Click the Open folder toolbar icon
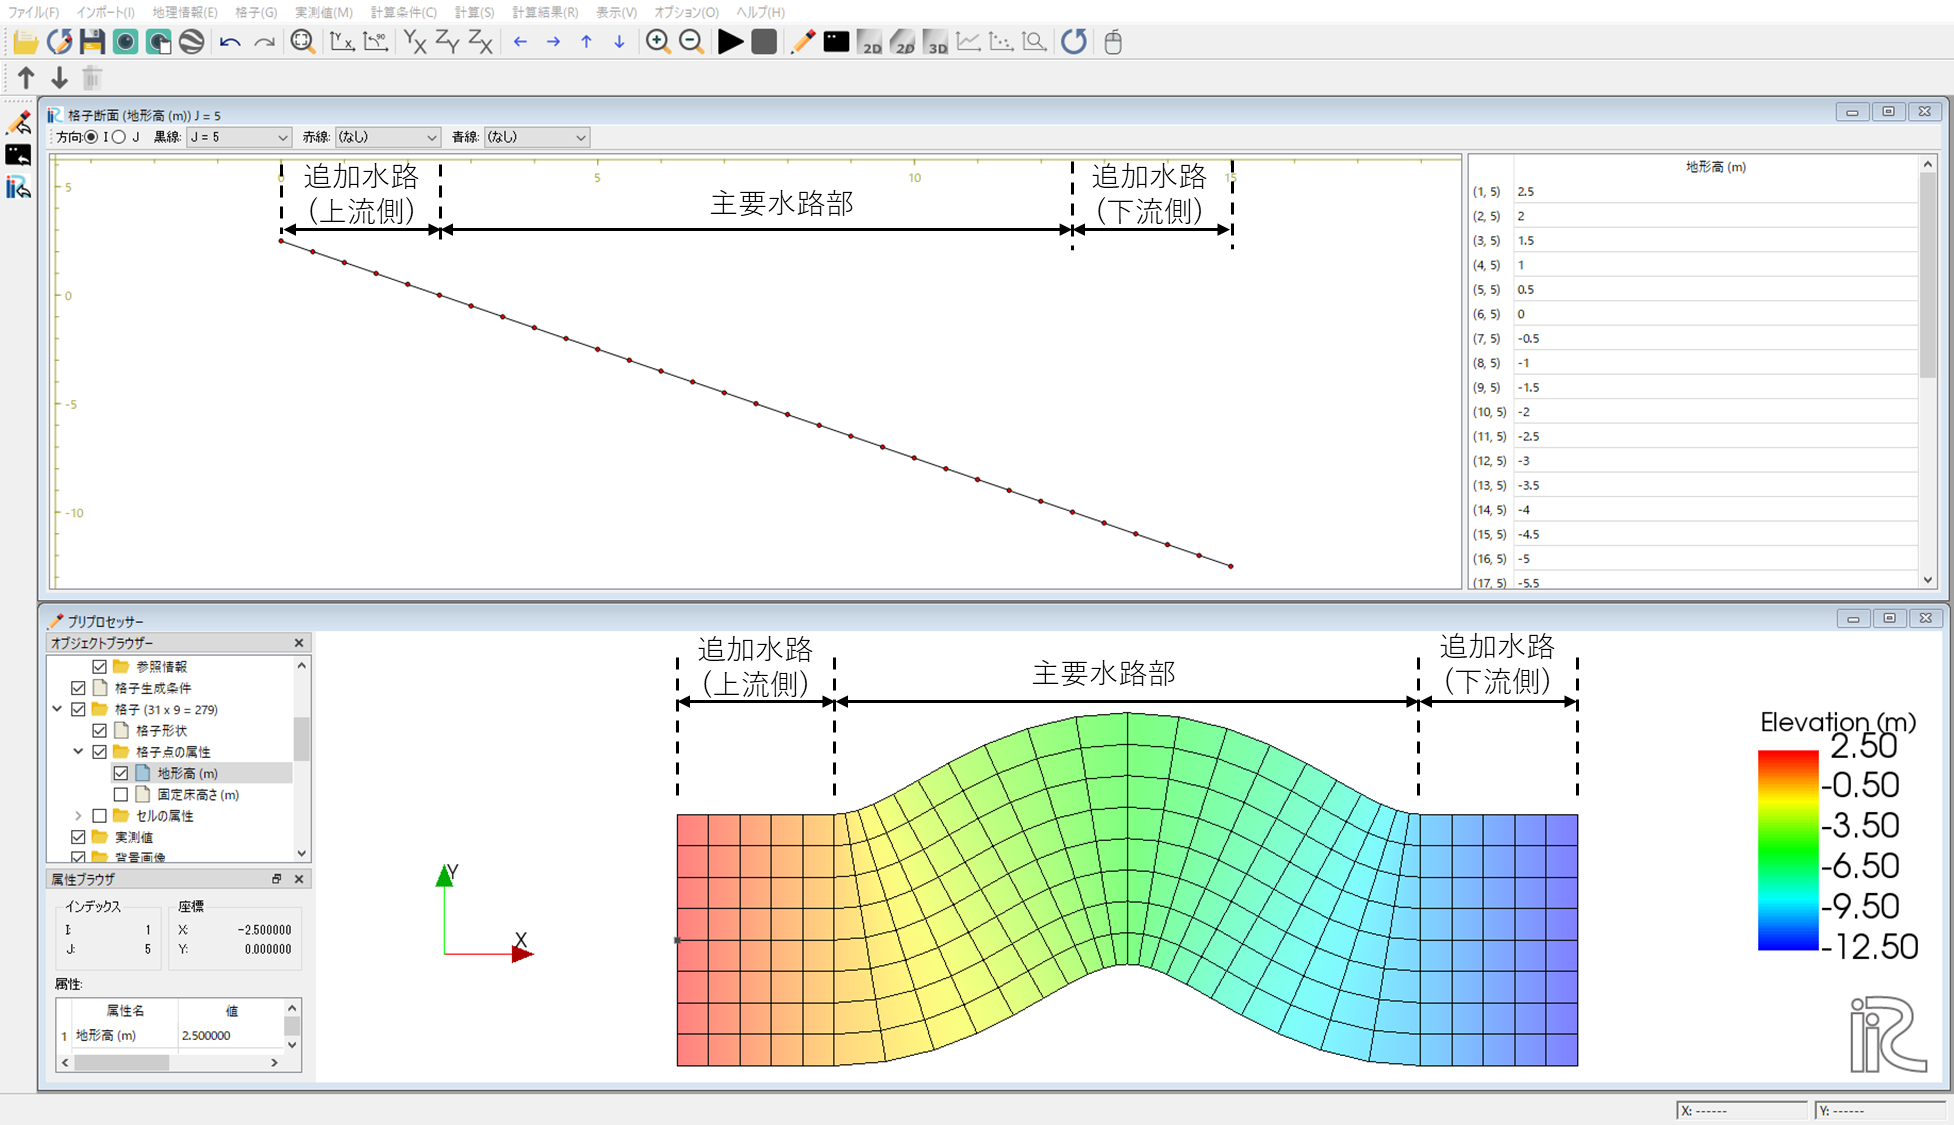This screenshot has height=1125, width=1954. 25,42
